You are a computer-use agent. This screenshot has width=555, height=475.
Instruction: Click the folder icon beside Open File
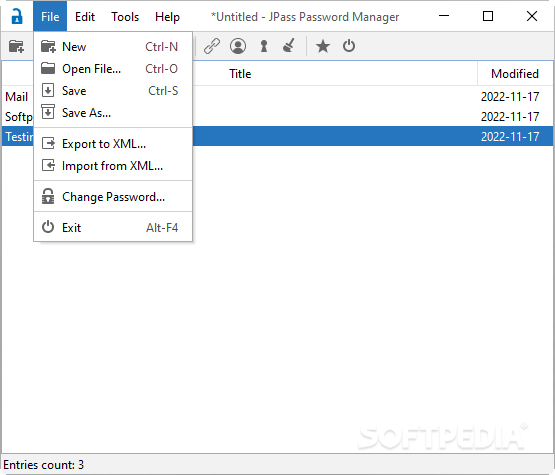48,68
